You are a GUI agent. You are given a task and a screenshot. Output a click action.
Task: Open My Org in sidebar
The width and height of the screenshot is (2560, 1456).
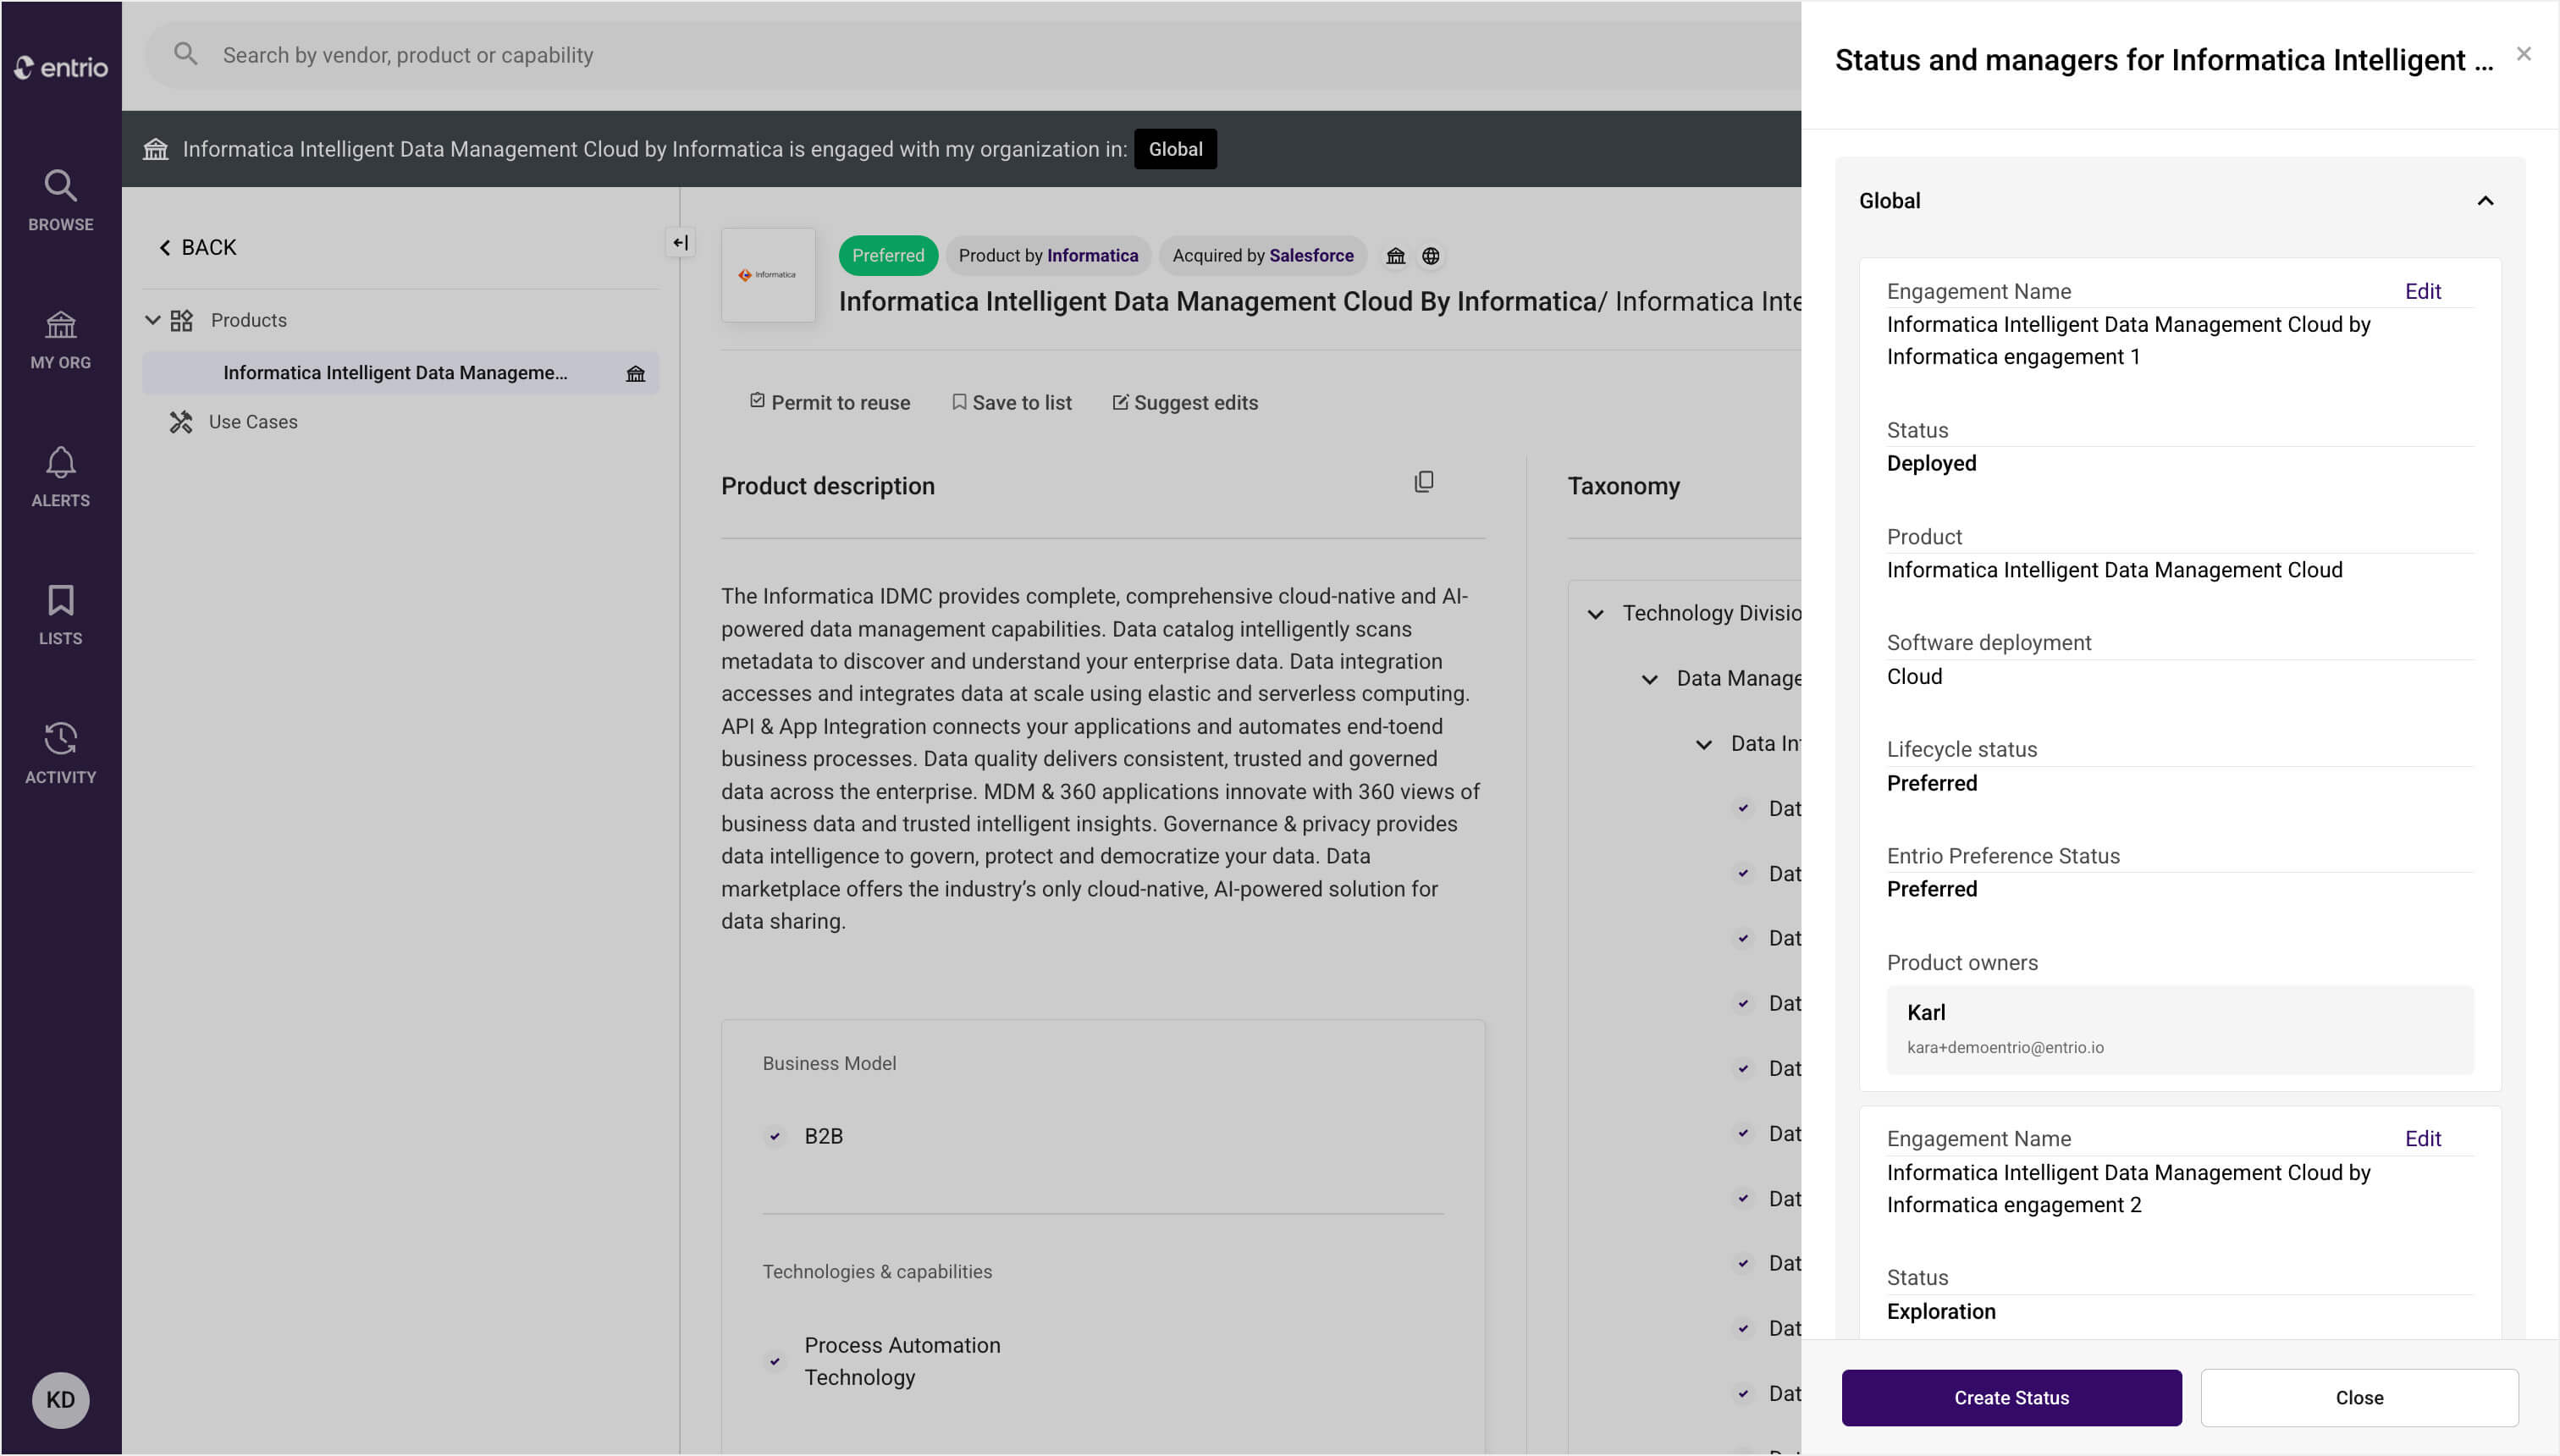click(x=61, y=340)
